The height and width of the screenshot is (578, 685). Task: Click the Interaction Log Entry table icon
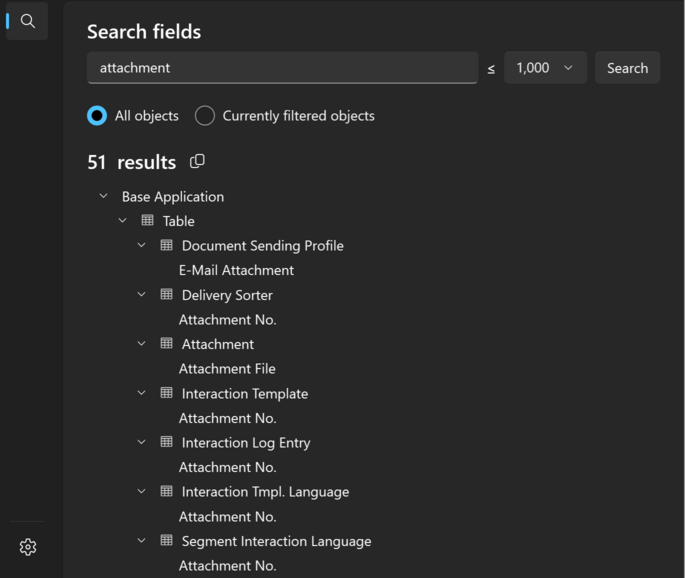click(x=166, y=442)
